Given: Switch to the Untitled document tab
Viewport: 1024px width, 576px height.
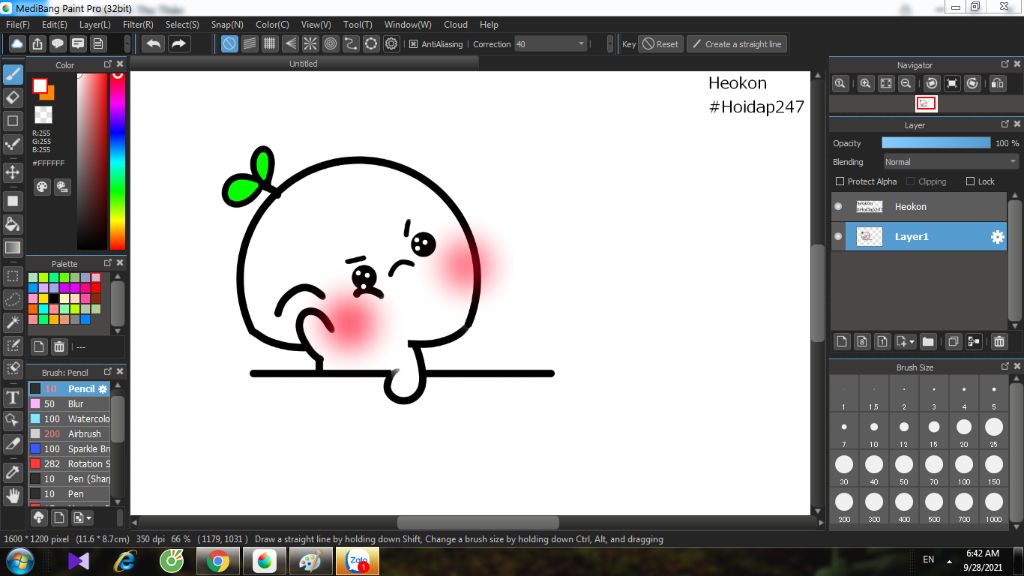Looking at the screenshot, I should pyautogui.click(x=304, y=63).
